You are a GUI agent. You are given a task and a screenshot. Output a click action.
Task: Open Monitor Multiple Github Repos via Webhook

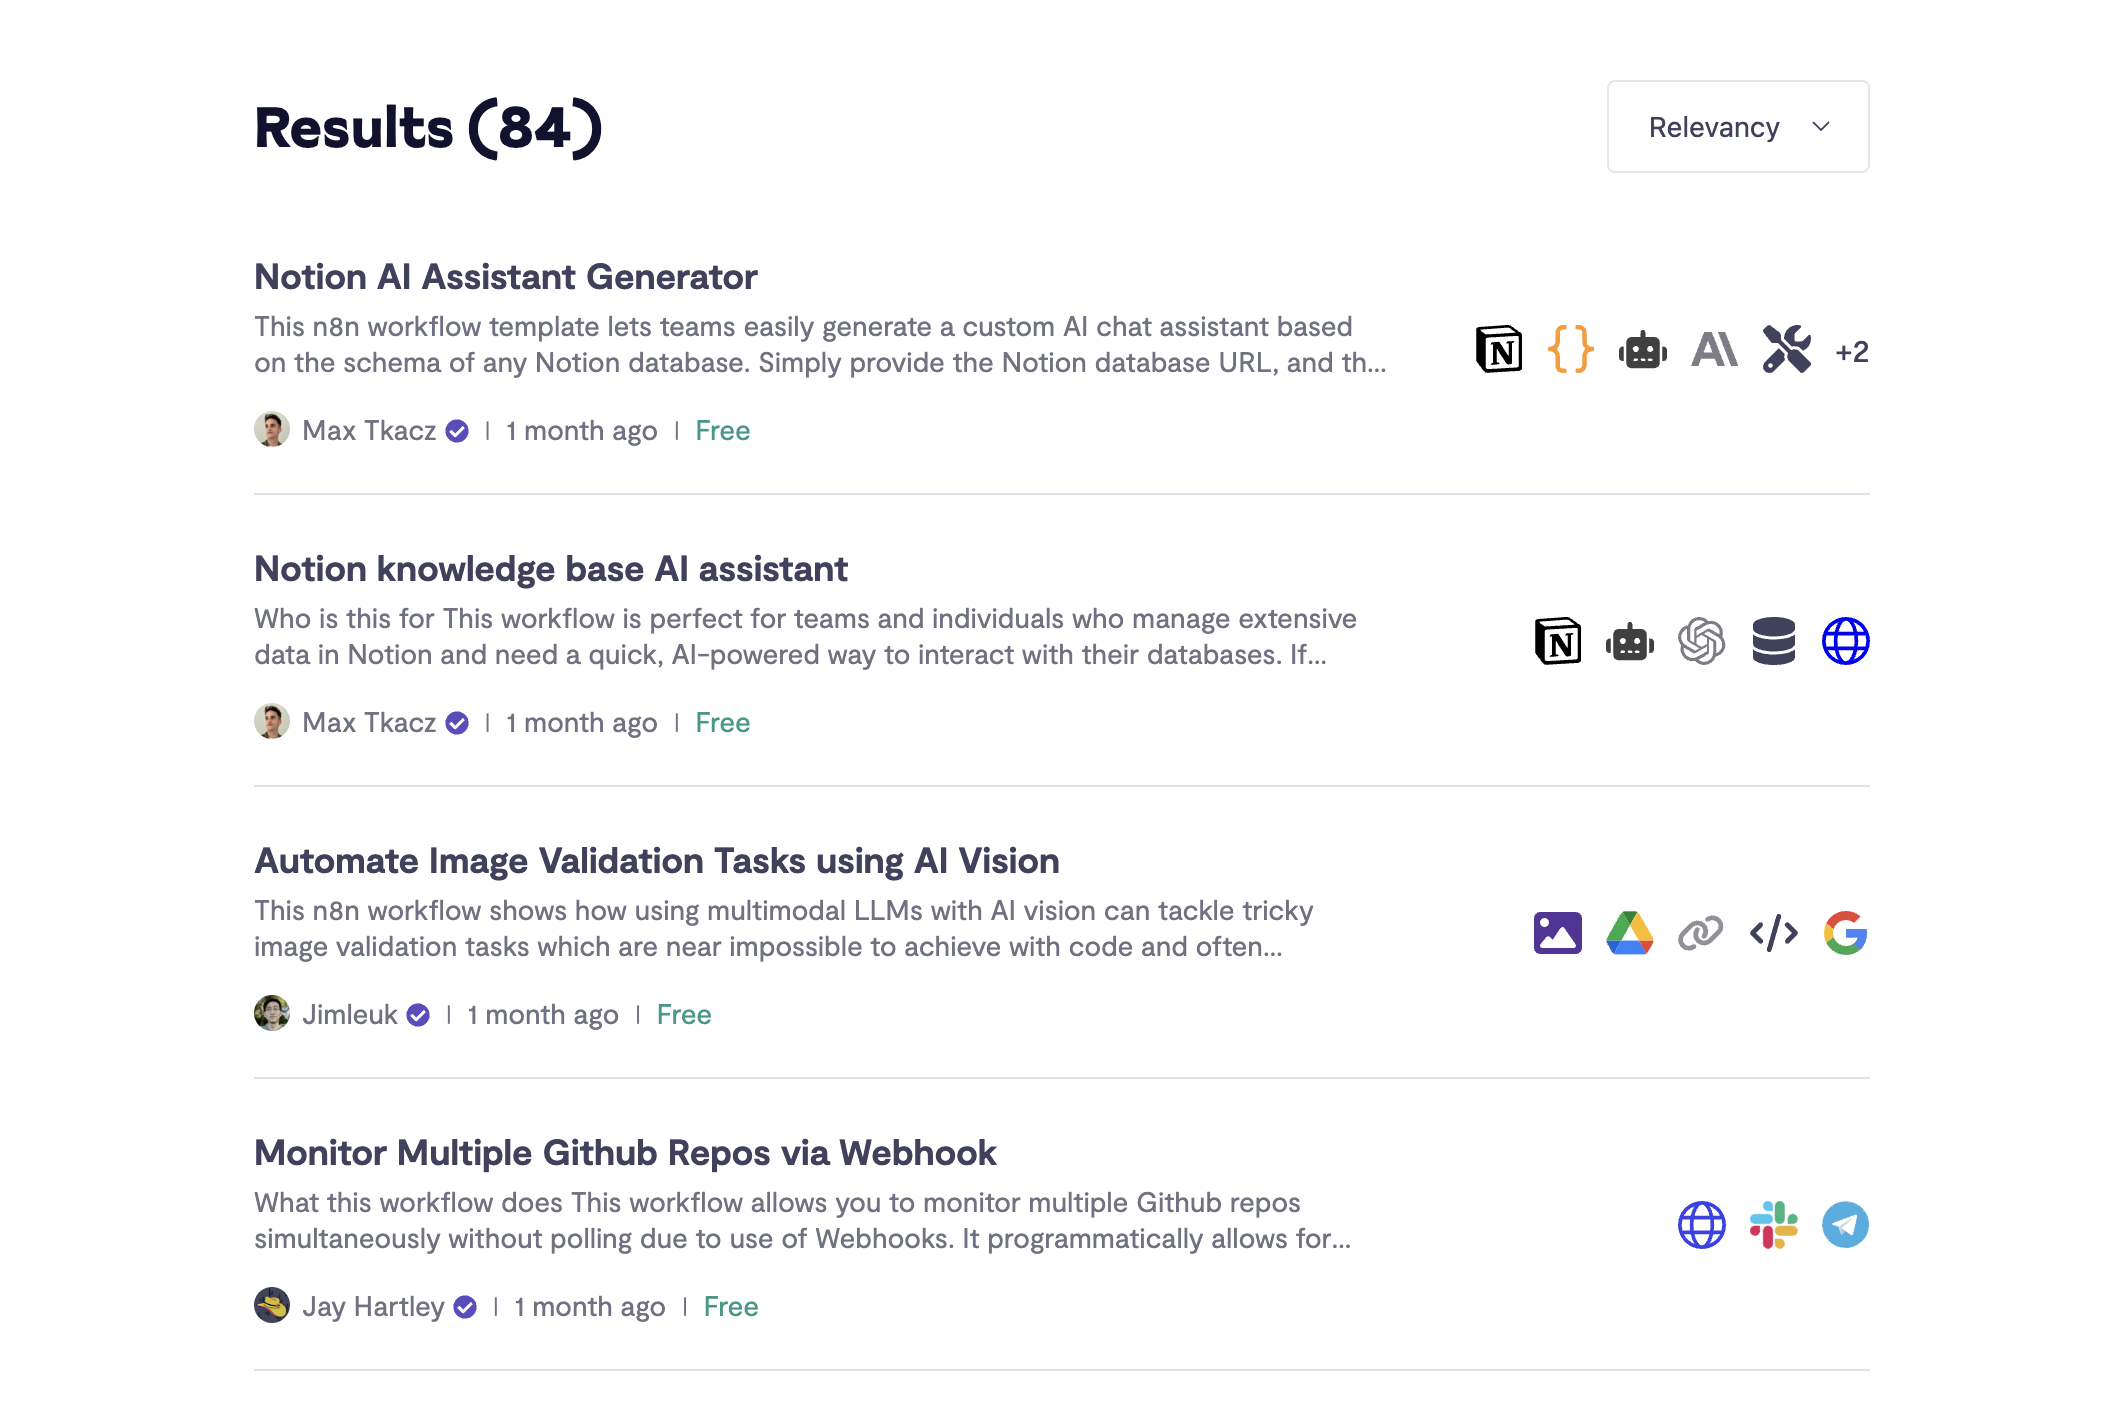click(x=624, y=1153)
